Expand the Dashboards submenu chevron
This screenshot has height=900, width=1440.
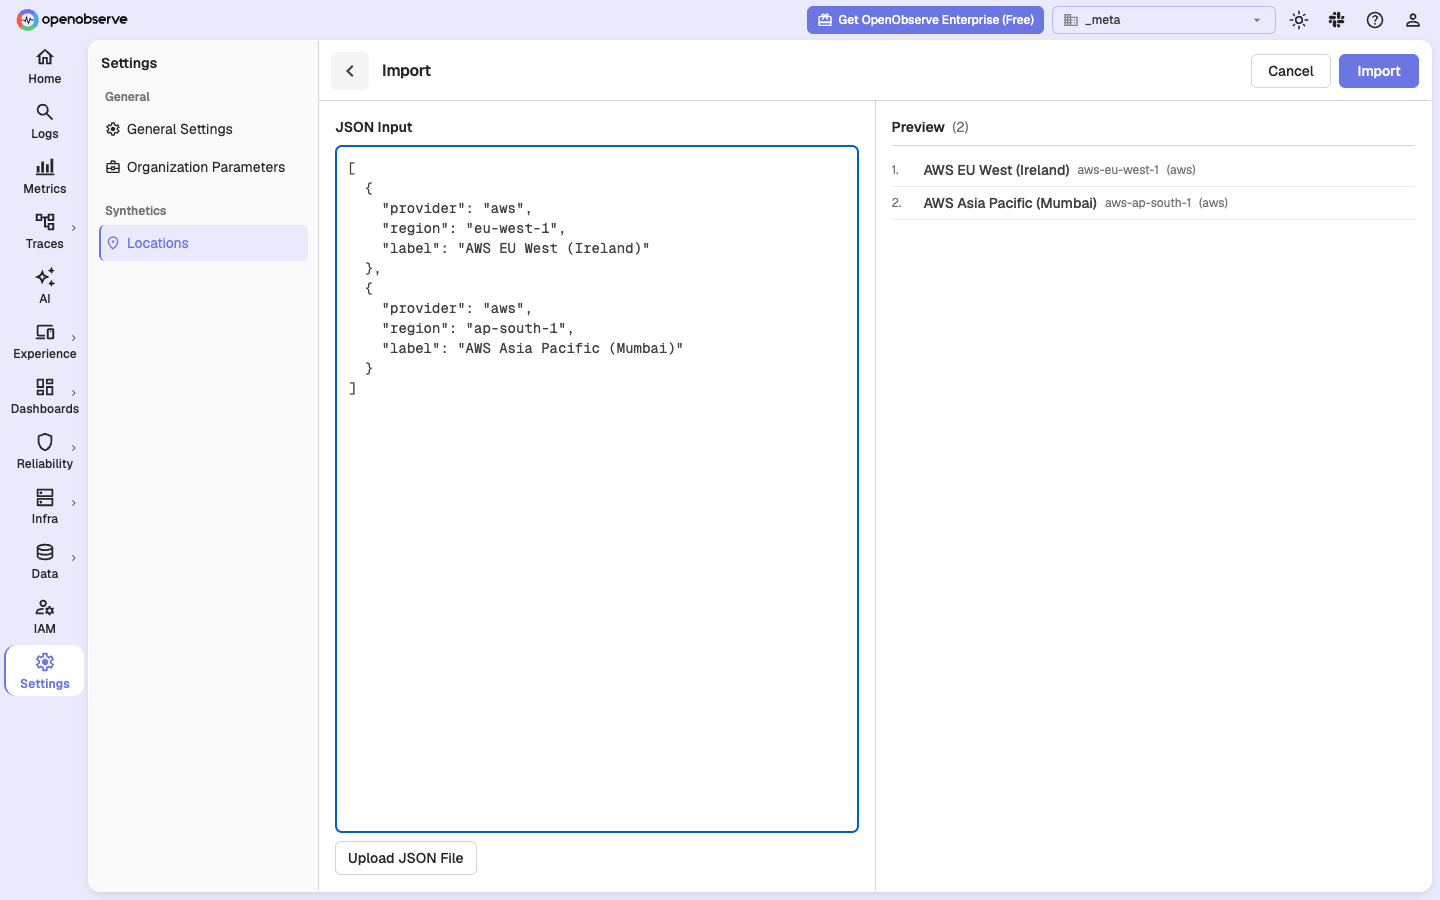tap(74, 393)
